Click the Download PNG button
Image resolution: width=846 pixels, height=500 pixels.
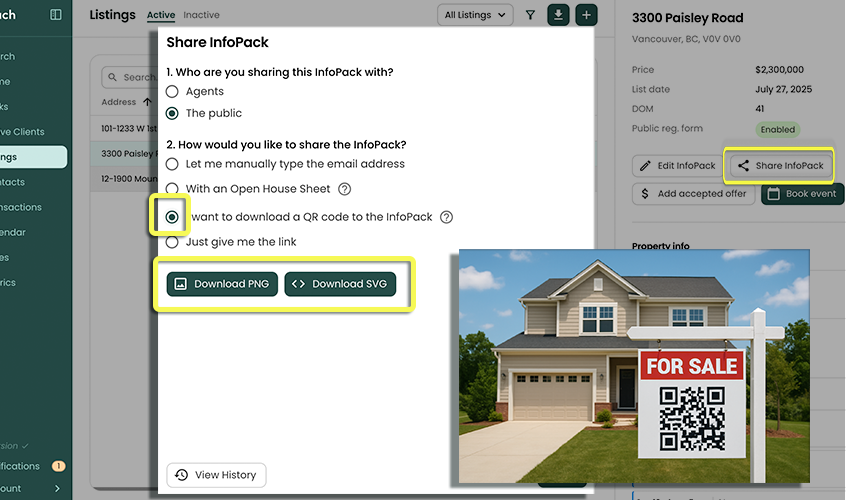point(222,284)
